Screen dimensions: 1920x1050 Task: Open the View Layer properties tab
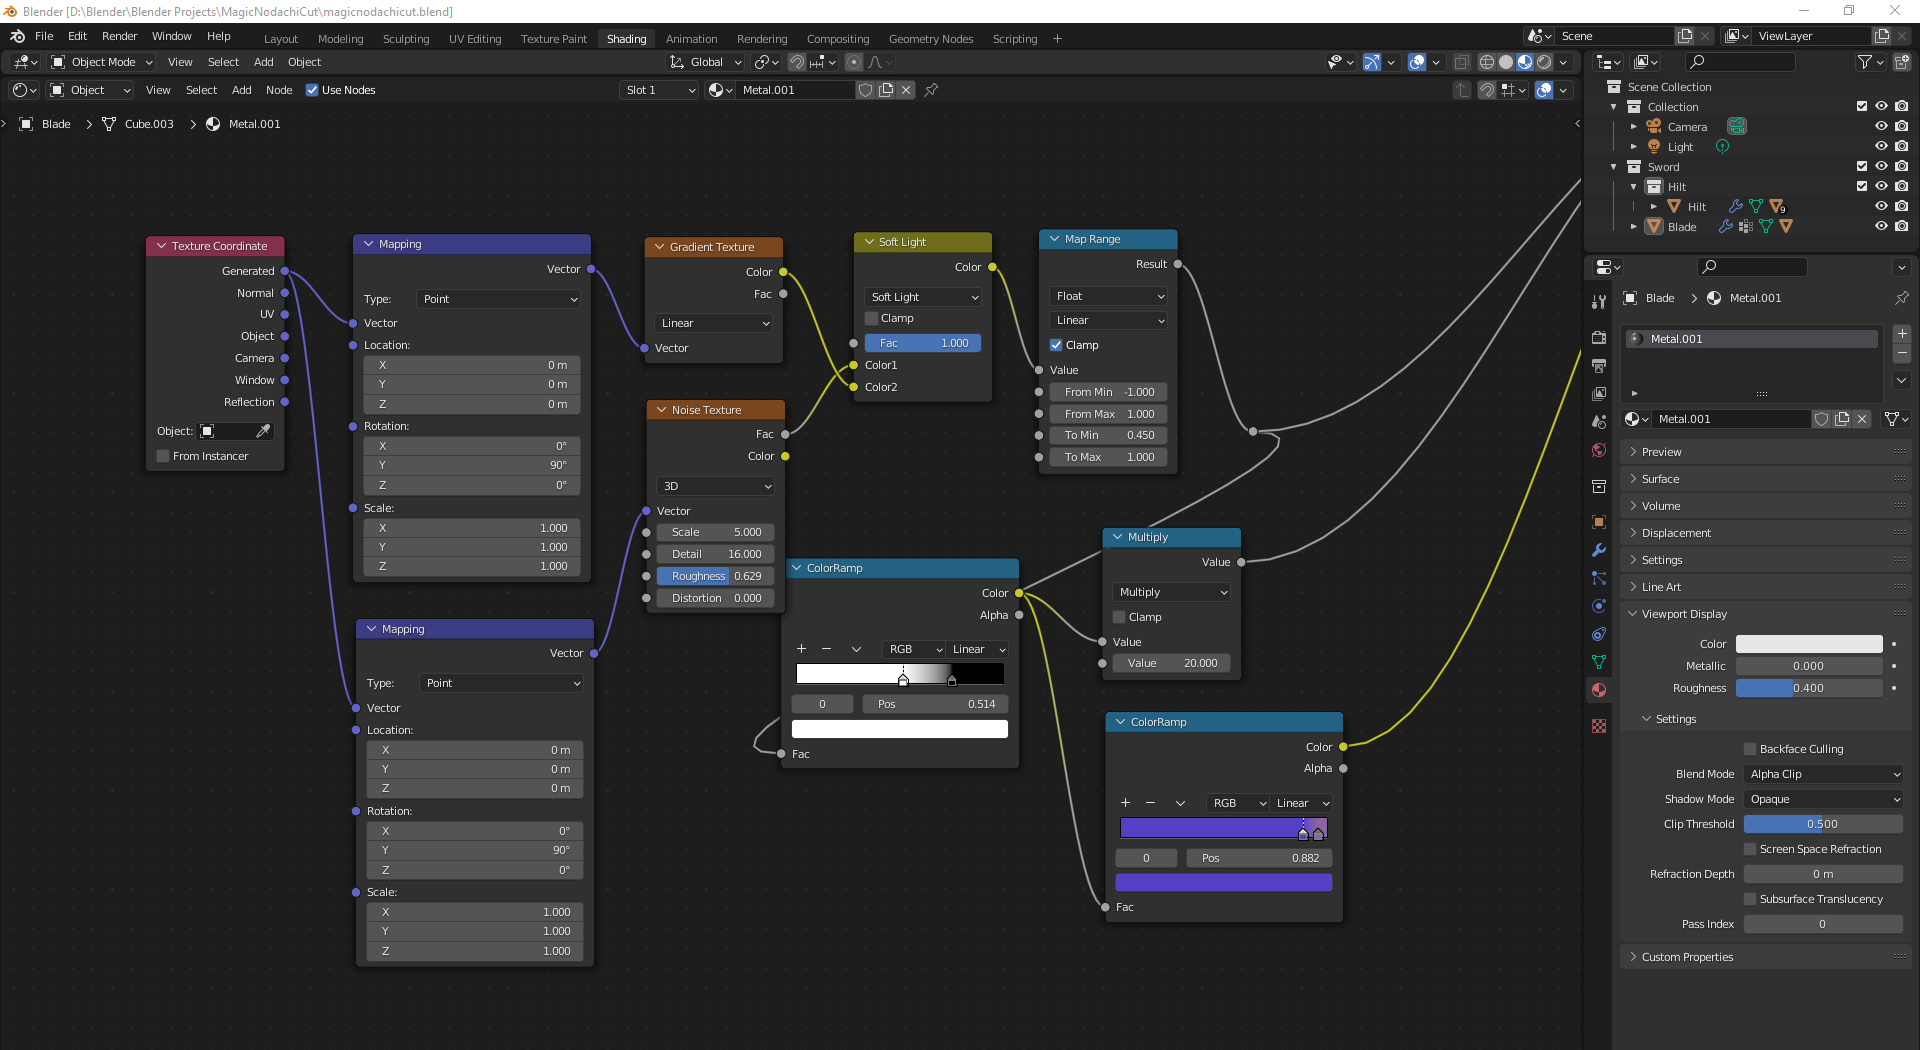coord(1599,394)
